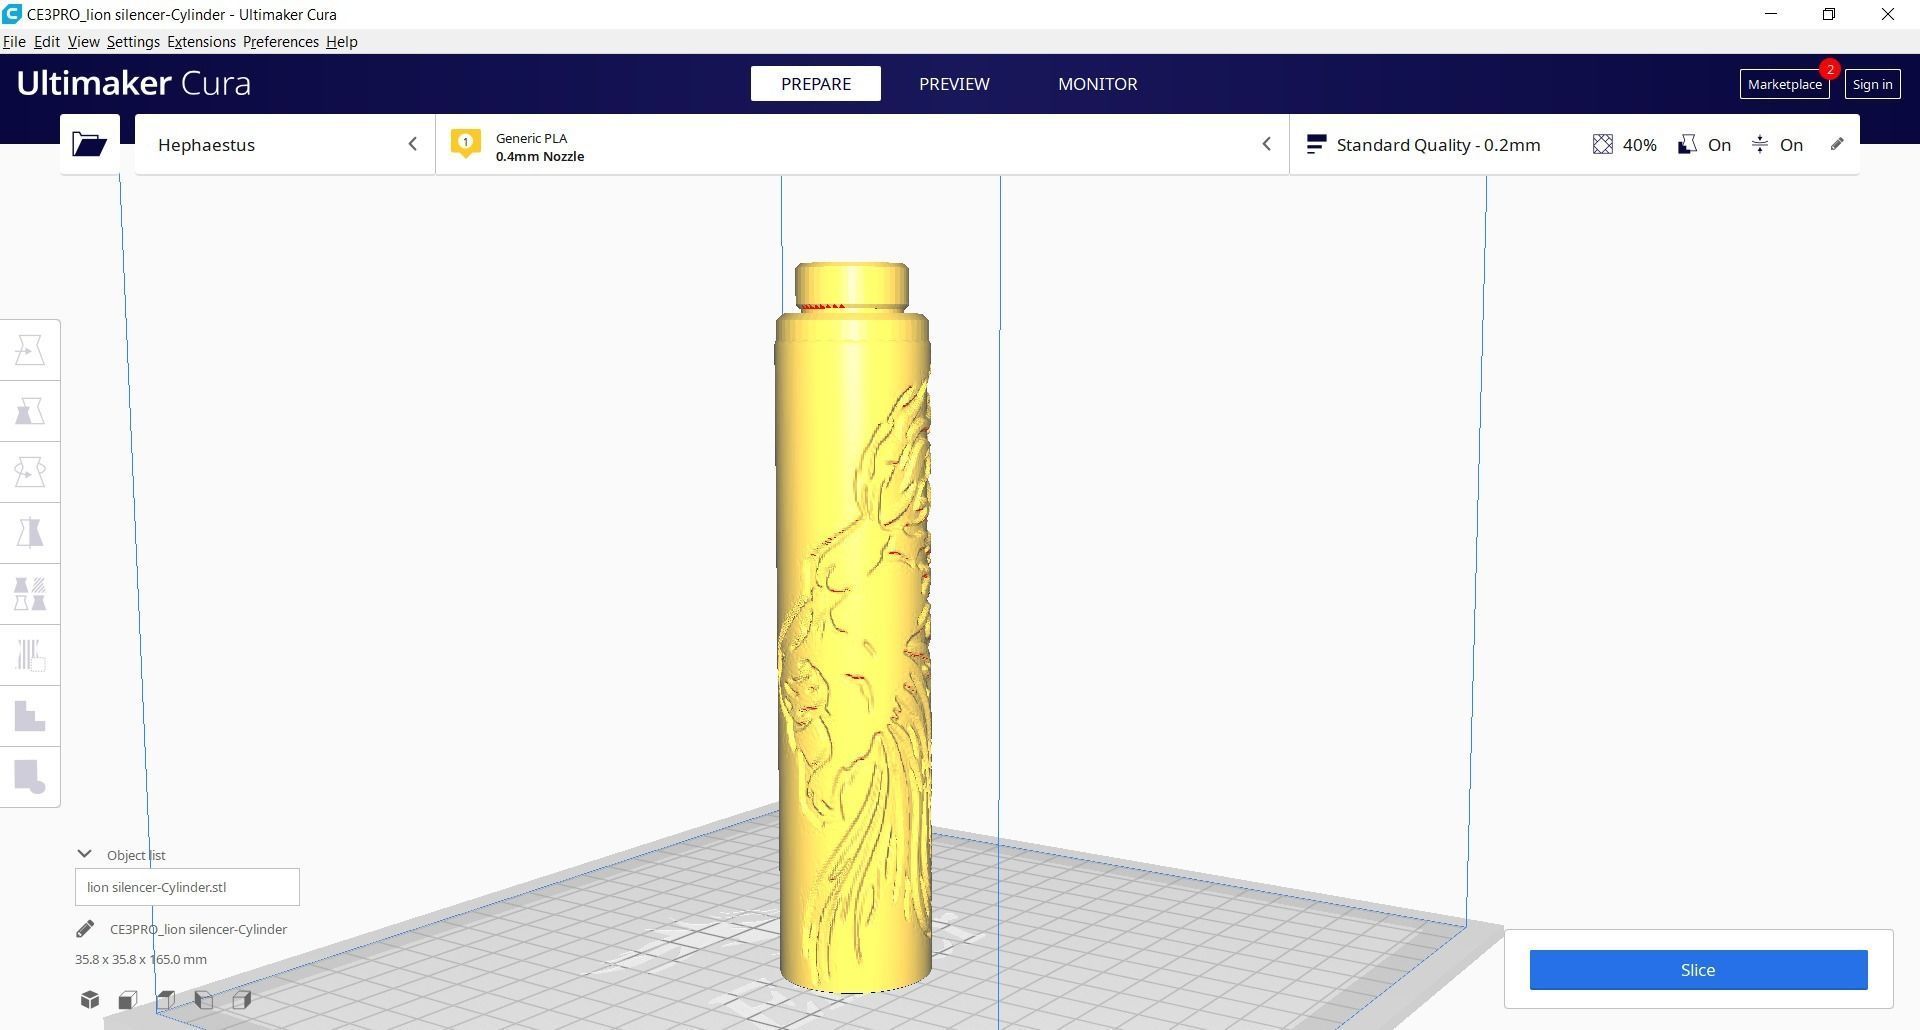Click the Generic PLA extruder 1 icon
The width and height of the screenshot is (1920, 1030).
(465, 144)
